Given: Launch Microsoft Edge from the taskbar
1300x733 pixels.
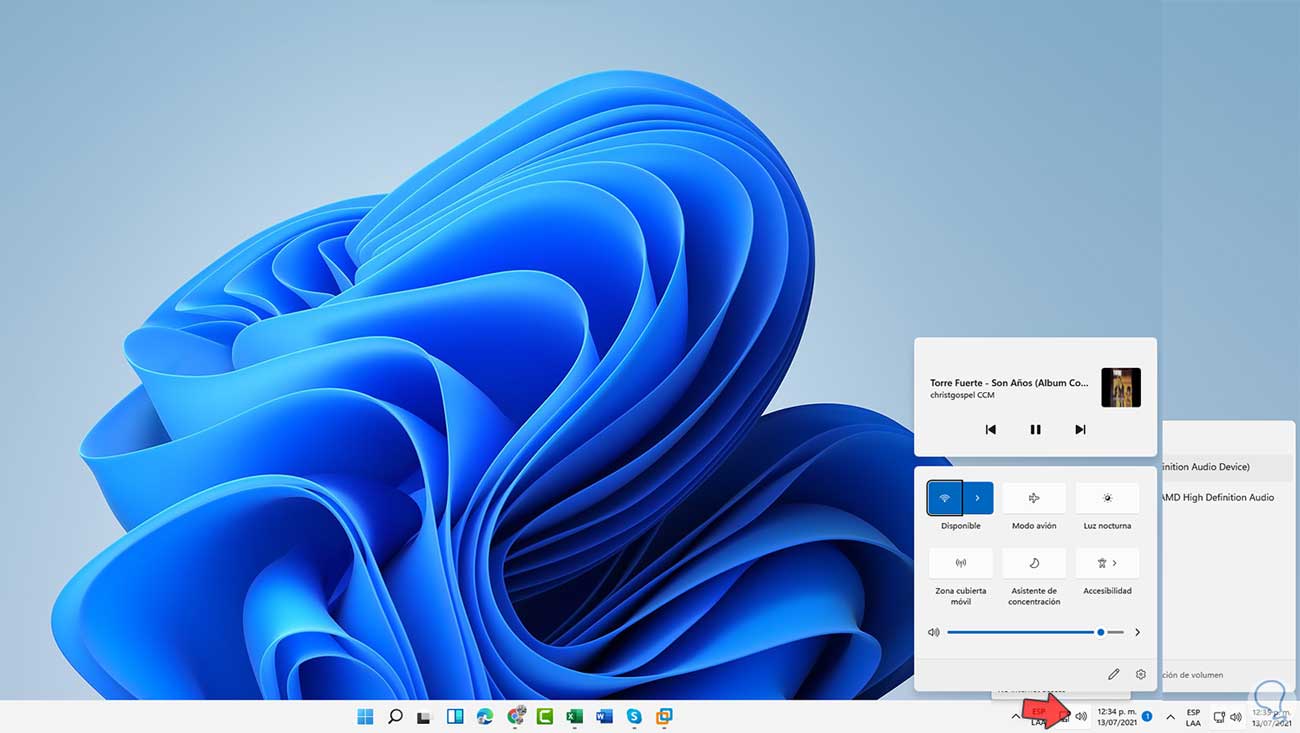Looking at the screenshot, I should point(485,716).
